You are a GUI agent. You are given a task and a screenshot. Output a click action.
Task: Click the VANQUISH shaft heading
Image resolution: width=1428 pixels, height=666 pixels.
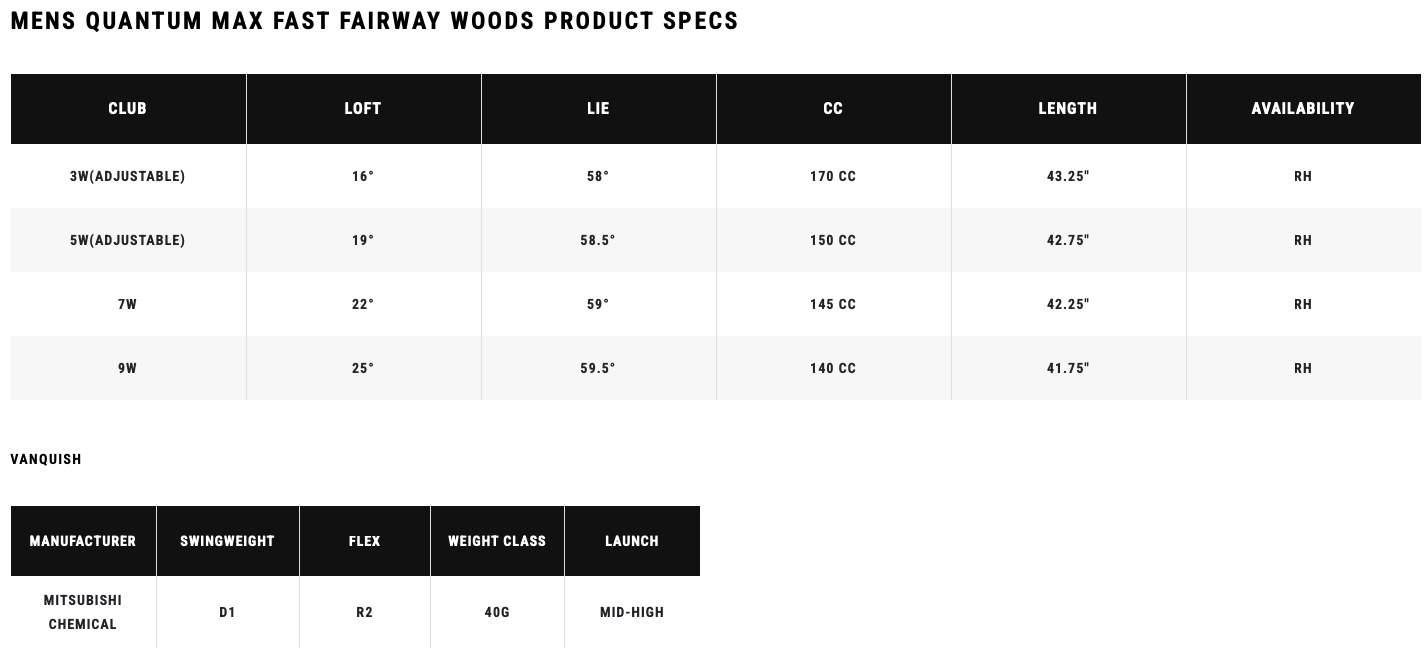pyautogui.click(x=46, y=459)
